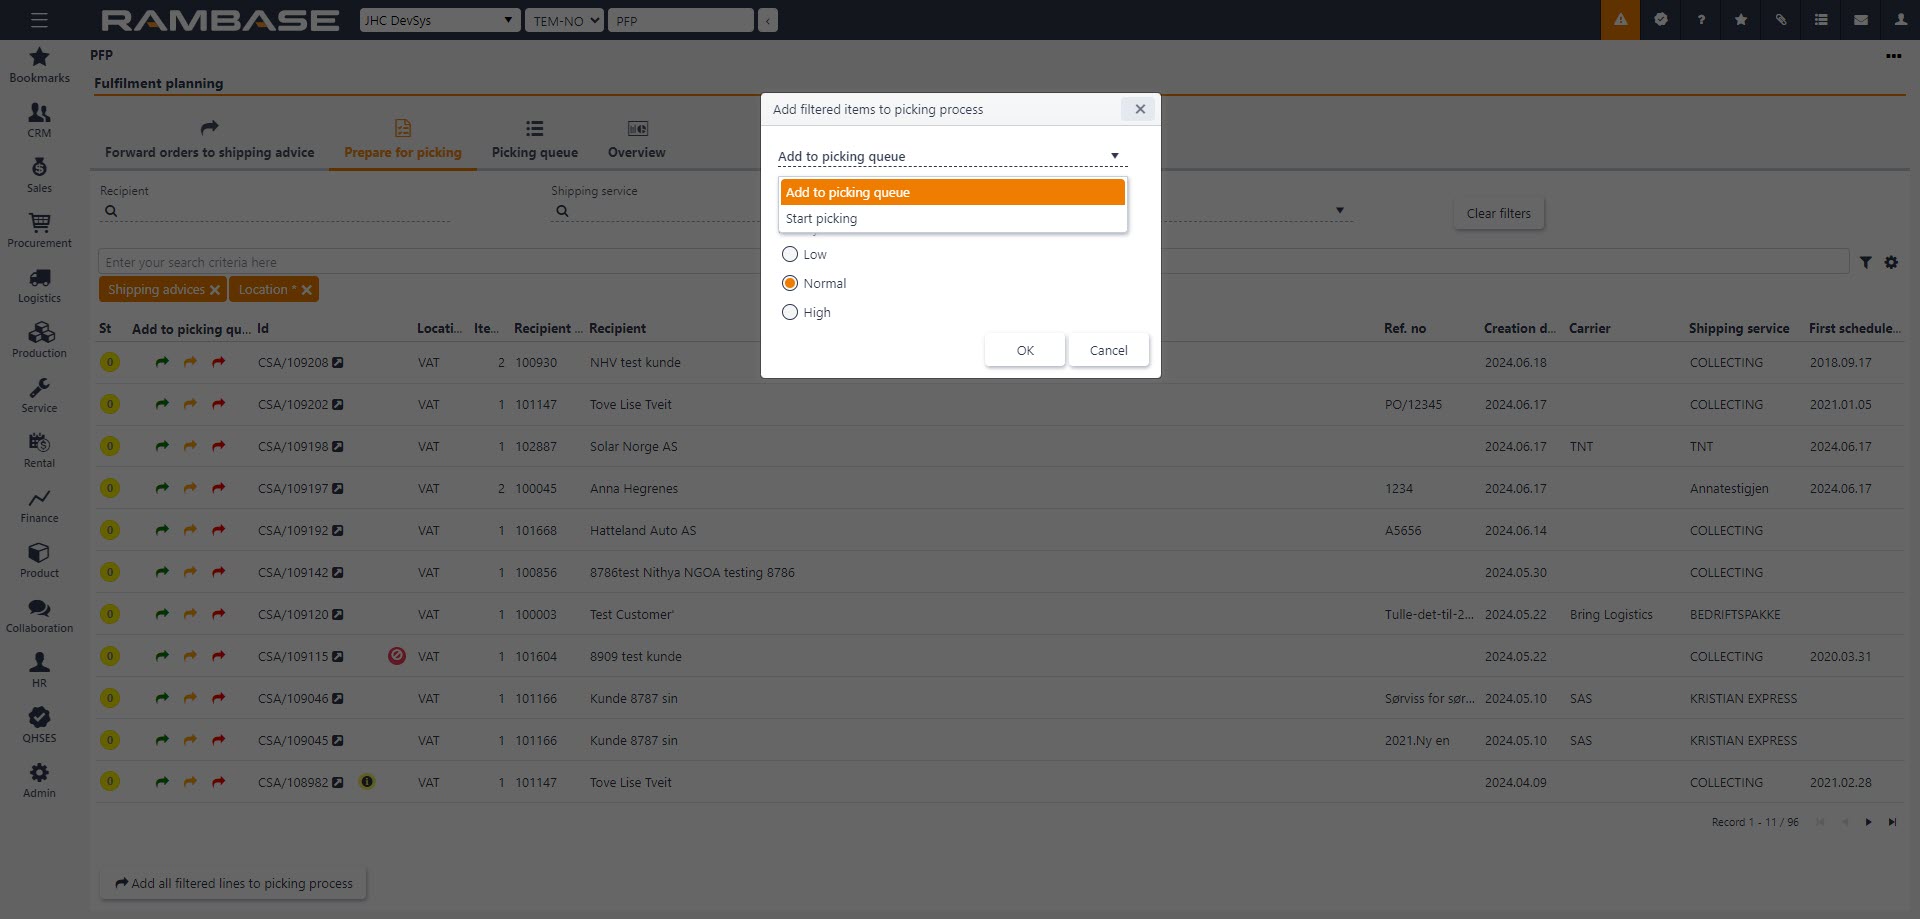Image resolution: width=1920 pixels, height=919 pixels.
Task: Select Low priority radio button
Action: [790, 255]
